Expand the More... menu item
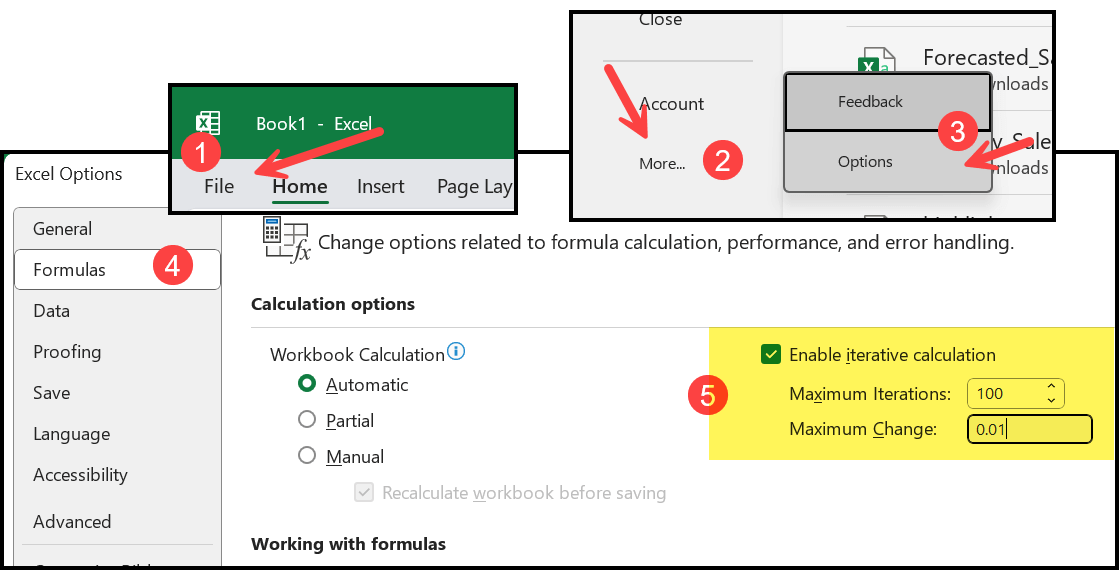This screenshot has width=1119, height=570. (x=662, y=163)
